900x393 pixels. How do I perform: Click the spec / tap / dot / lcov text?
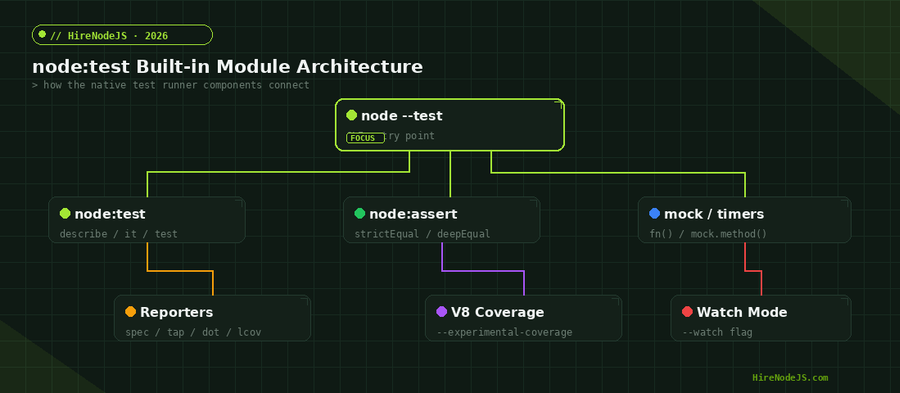tap(193, 332)
